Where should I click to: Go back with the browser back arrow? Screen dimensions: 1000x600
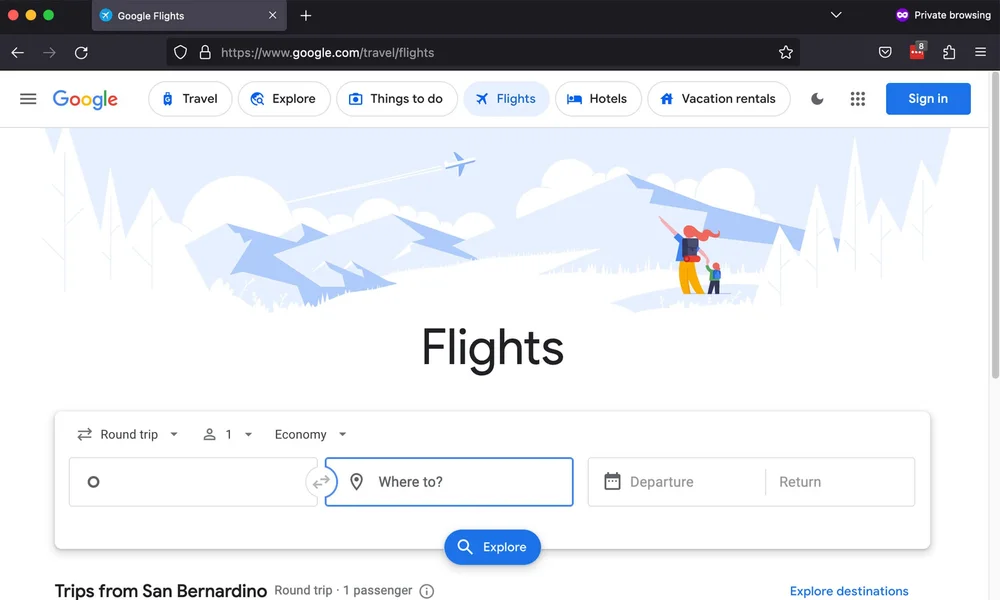click(18, 53)
